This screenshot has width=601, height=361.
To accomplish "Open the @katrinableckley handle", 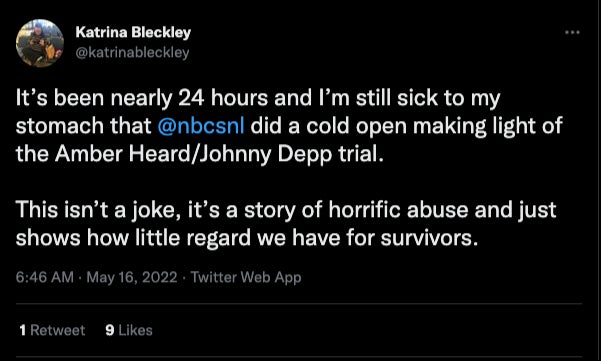I will [x=132, y=53].
